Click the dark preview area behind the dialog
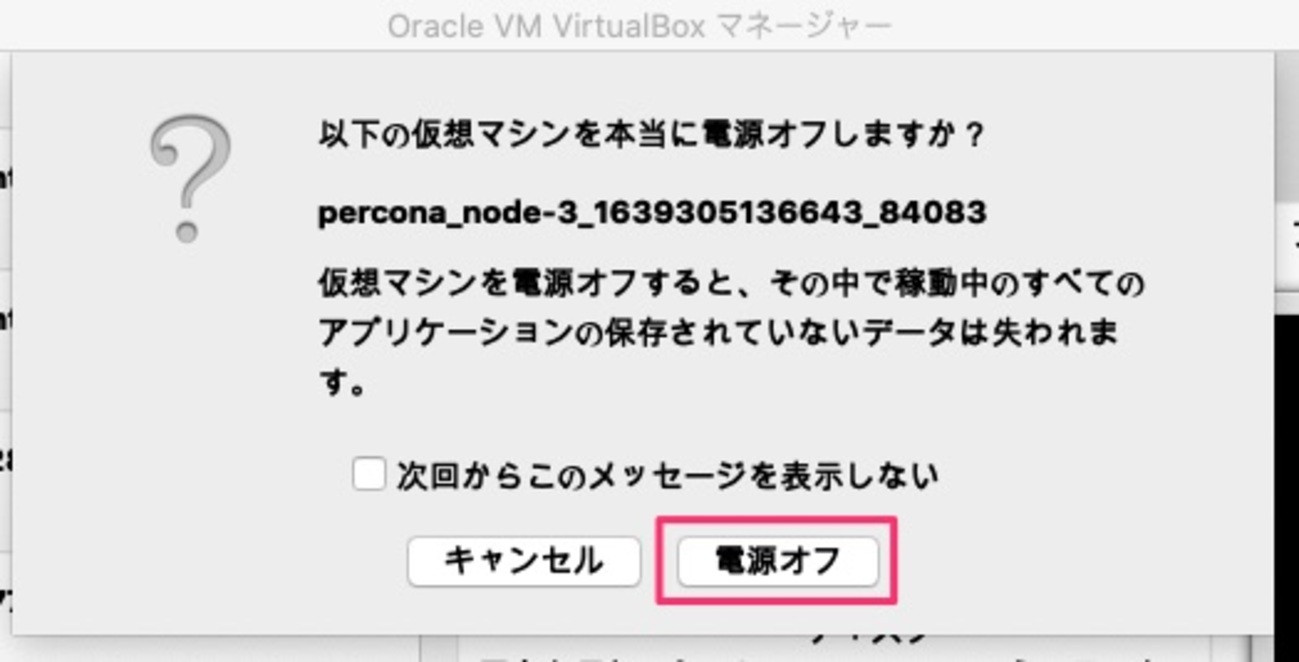1299x662 pixels. click(1287, 470)
